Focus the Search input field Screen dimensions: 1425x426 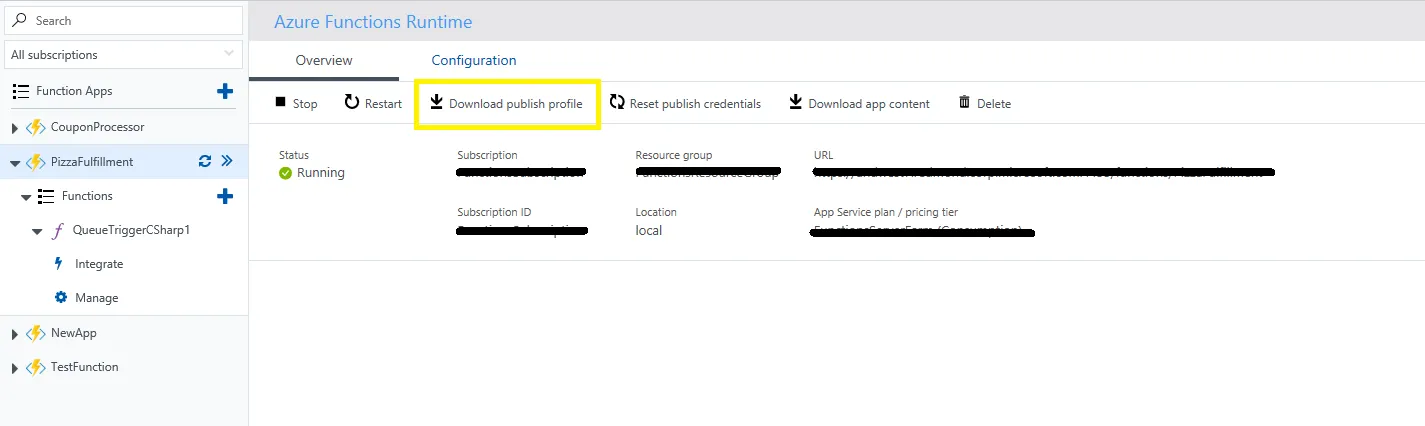coord(124,20)
